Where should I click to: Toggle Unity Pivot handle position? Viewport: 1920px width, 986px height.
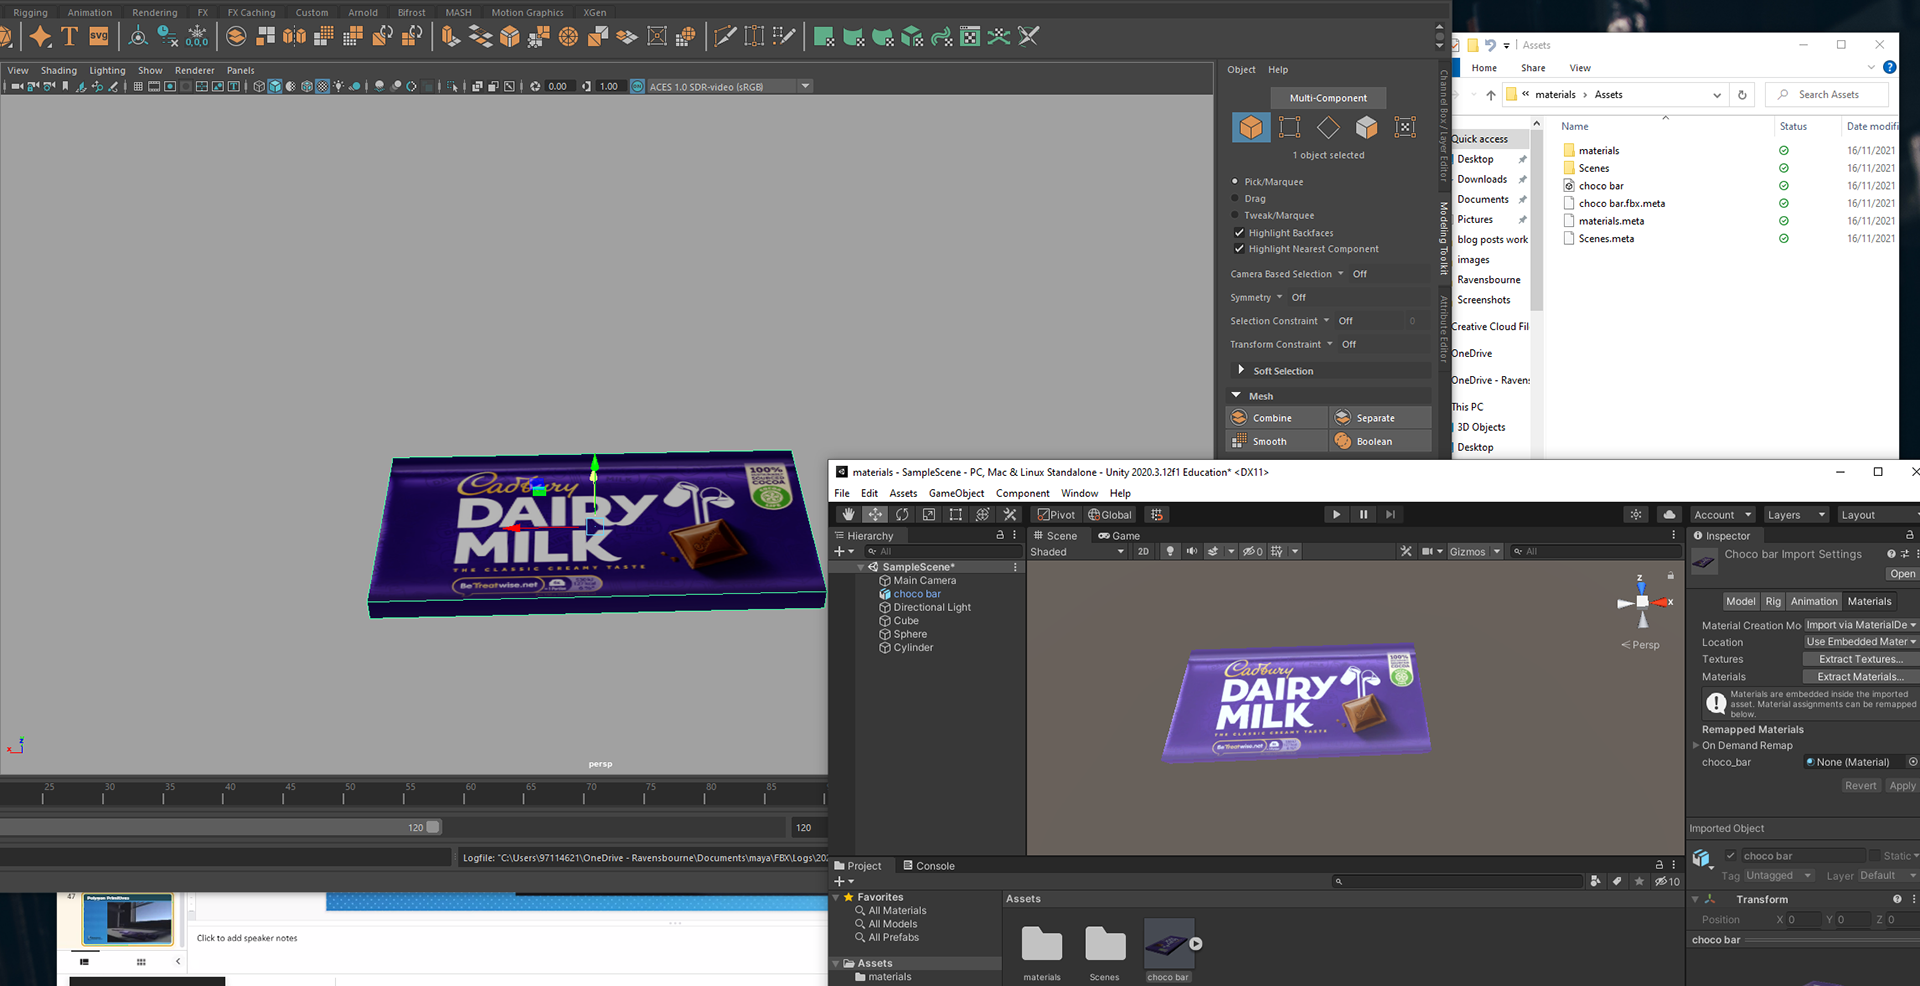(x=1056, y=515)
